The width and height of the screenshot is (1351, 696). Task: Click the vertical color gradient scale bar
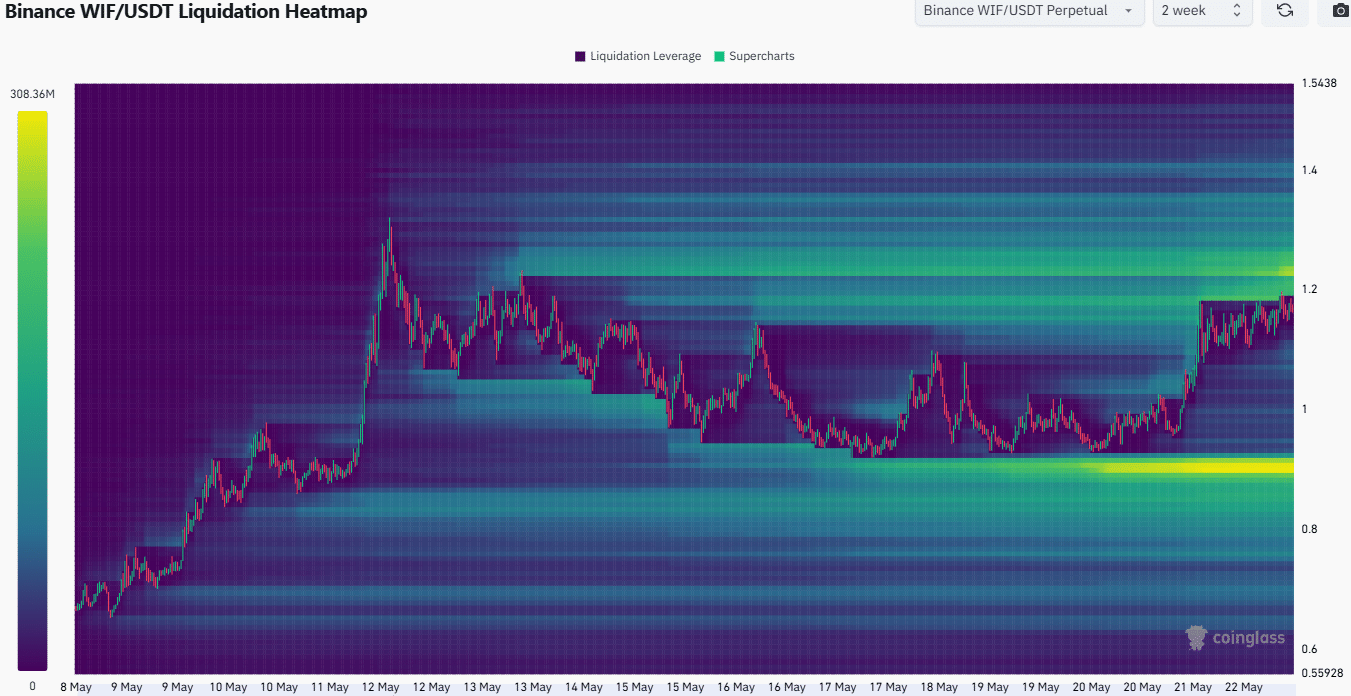pyautogui.click(x=32, y=390)
